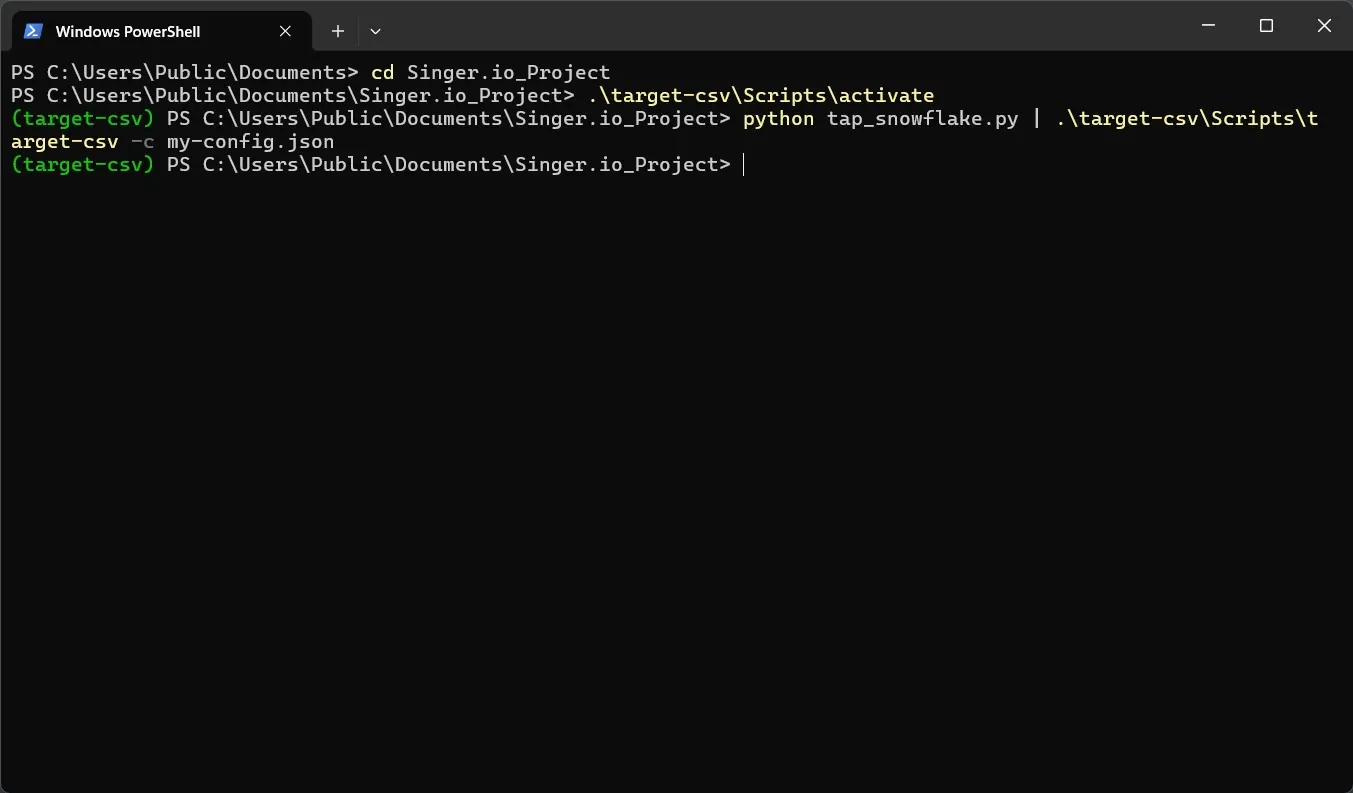Expand the new tab profile dropdown chevron
Screen dimensions: 1353x793
(x=375, y=31)
